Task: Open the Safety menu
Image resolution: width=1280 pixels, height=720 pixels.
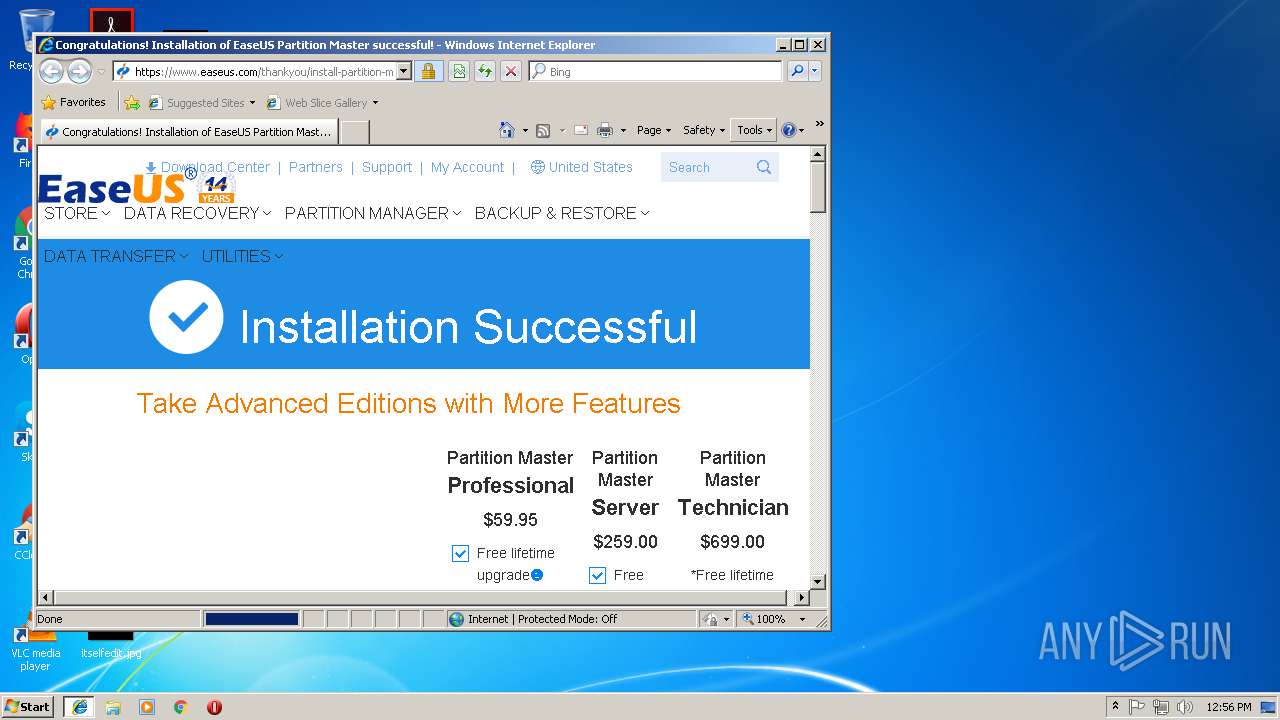Action: [x=704, y=130]
